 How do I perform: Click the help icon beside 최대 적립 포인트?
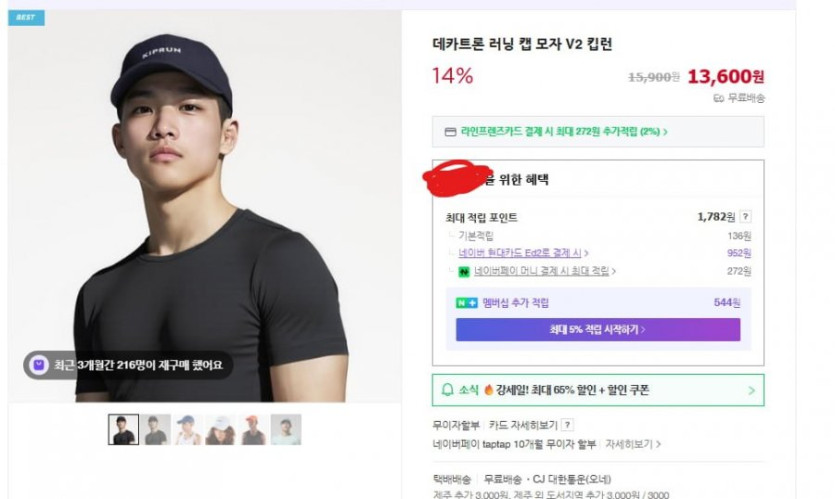click(x=746, y=216)
